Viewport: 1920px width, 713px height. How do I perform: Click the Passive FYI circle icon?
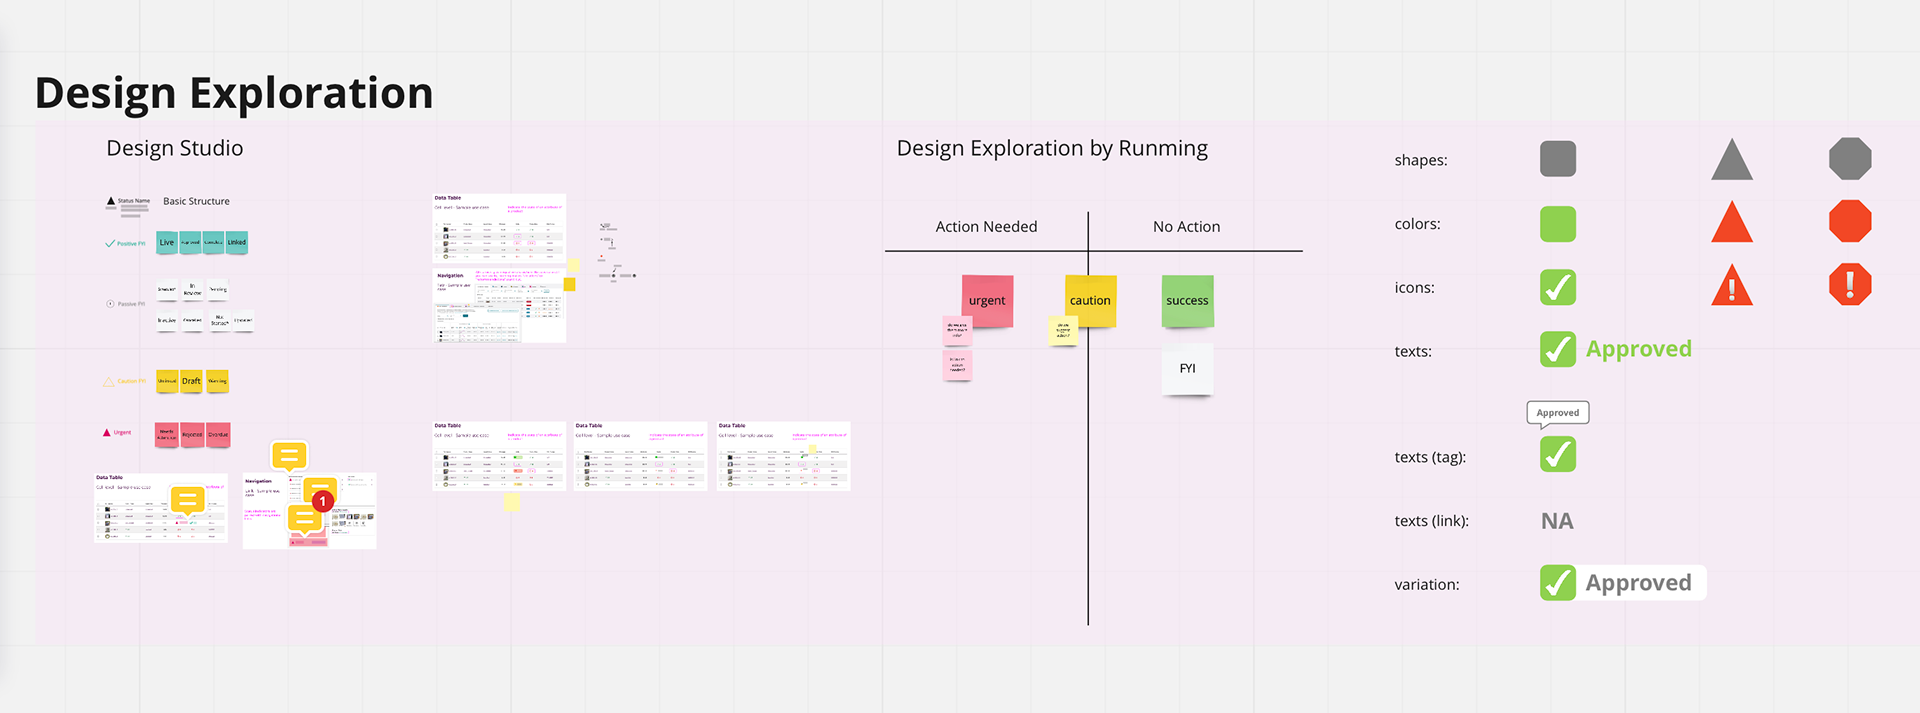110,304
